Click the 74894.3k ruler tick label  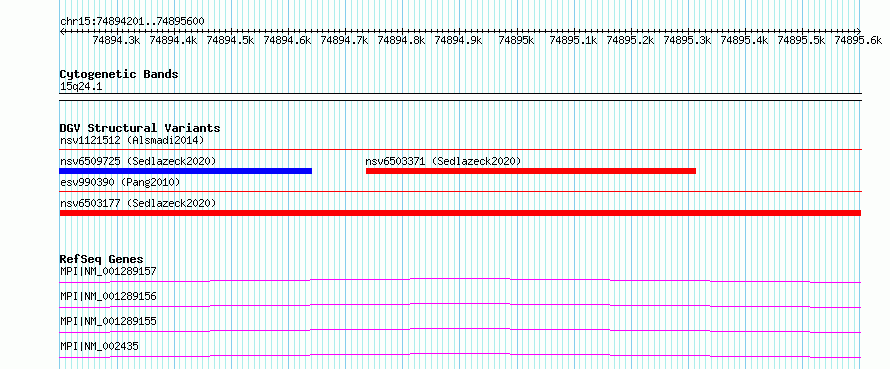point(116,40)
